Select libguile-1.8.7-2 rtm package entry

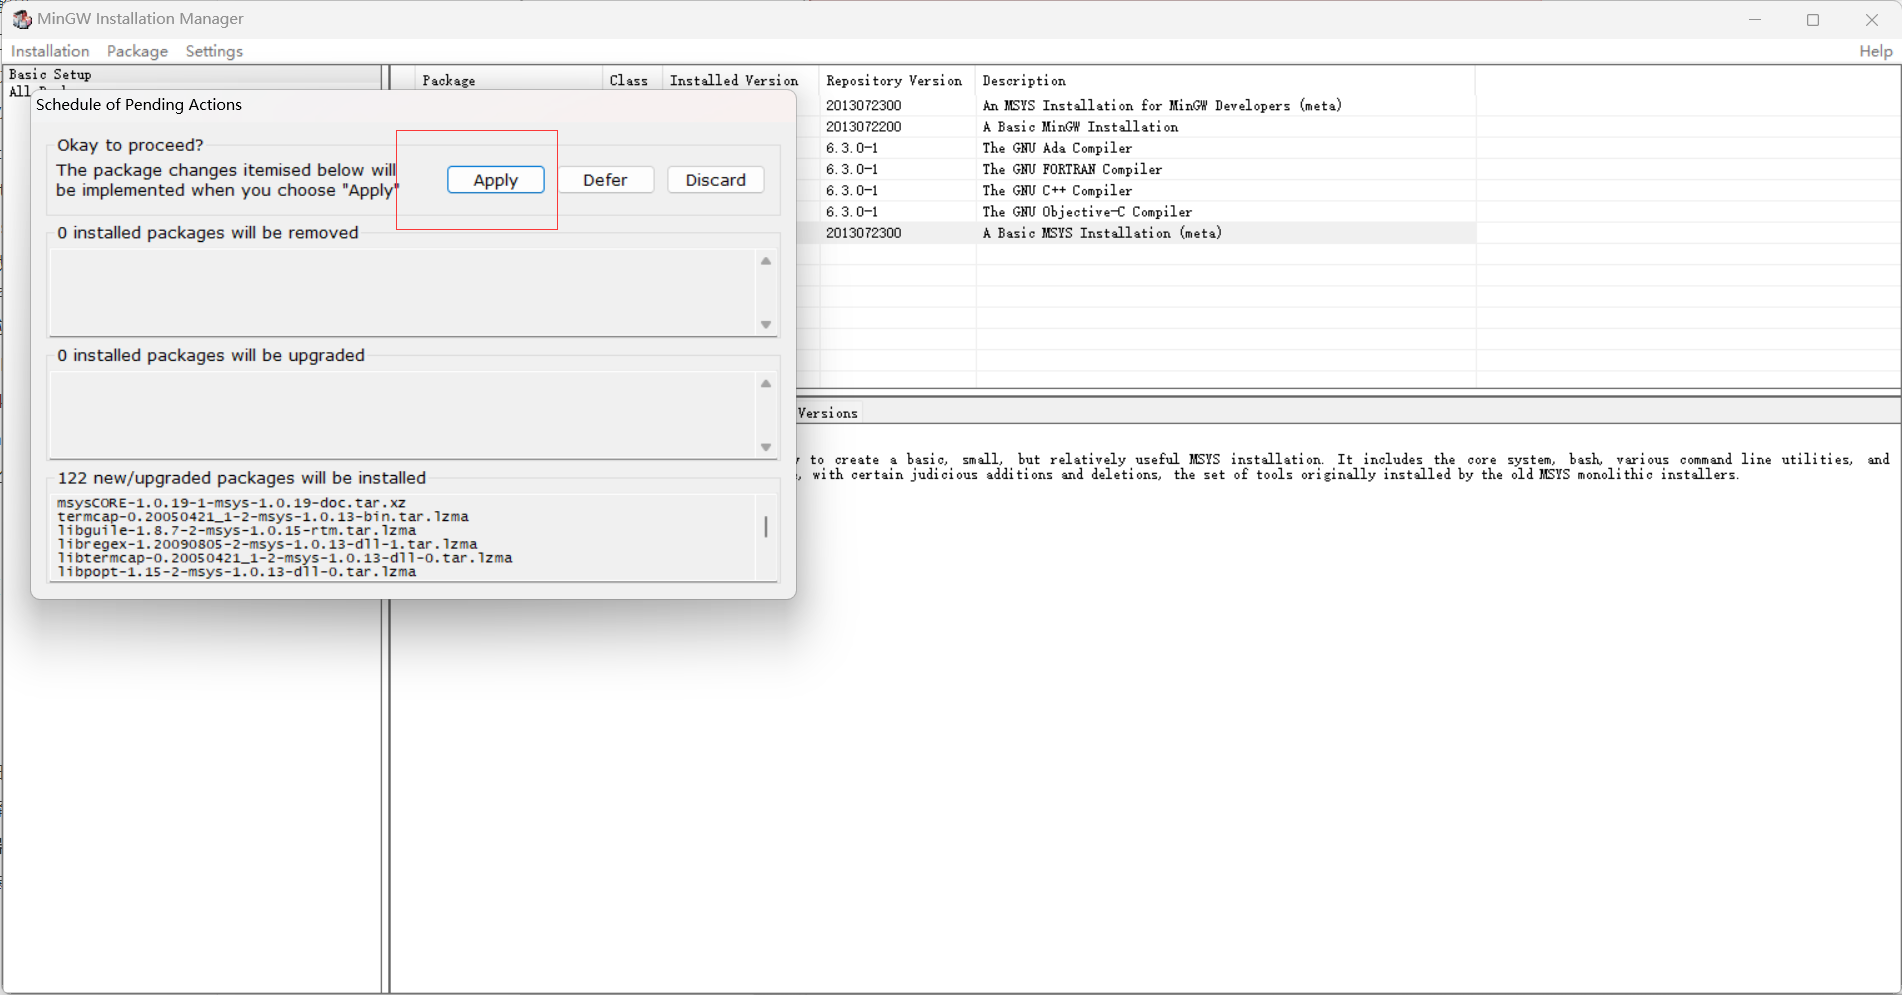pos(237,531)
